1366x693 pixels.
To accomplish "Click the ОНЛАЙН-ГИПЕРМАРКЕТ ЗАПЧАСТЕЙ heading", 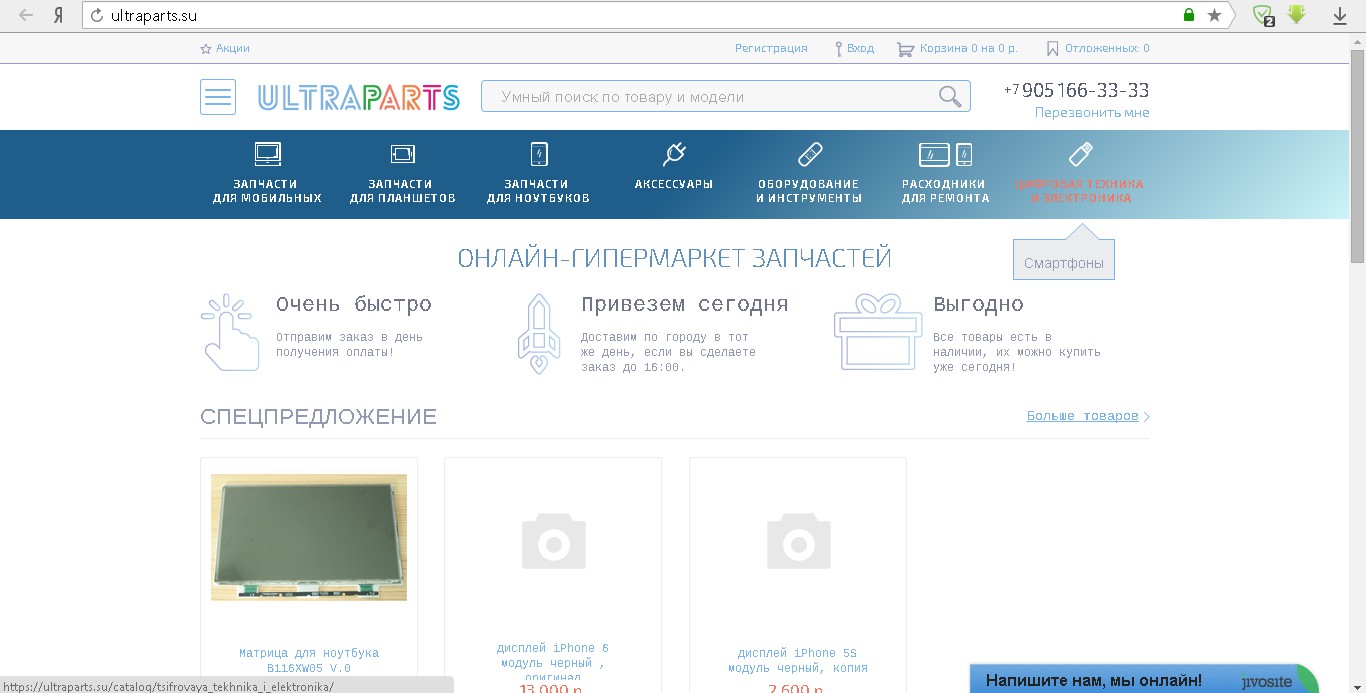I will [x=675, y=258].
